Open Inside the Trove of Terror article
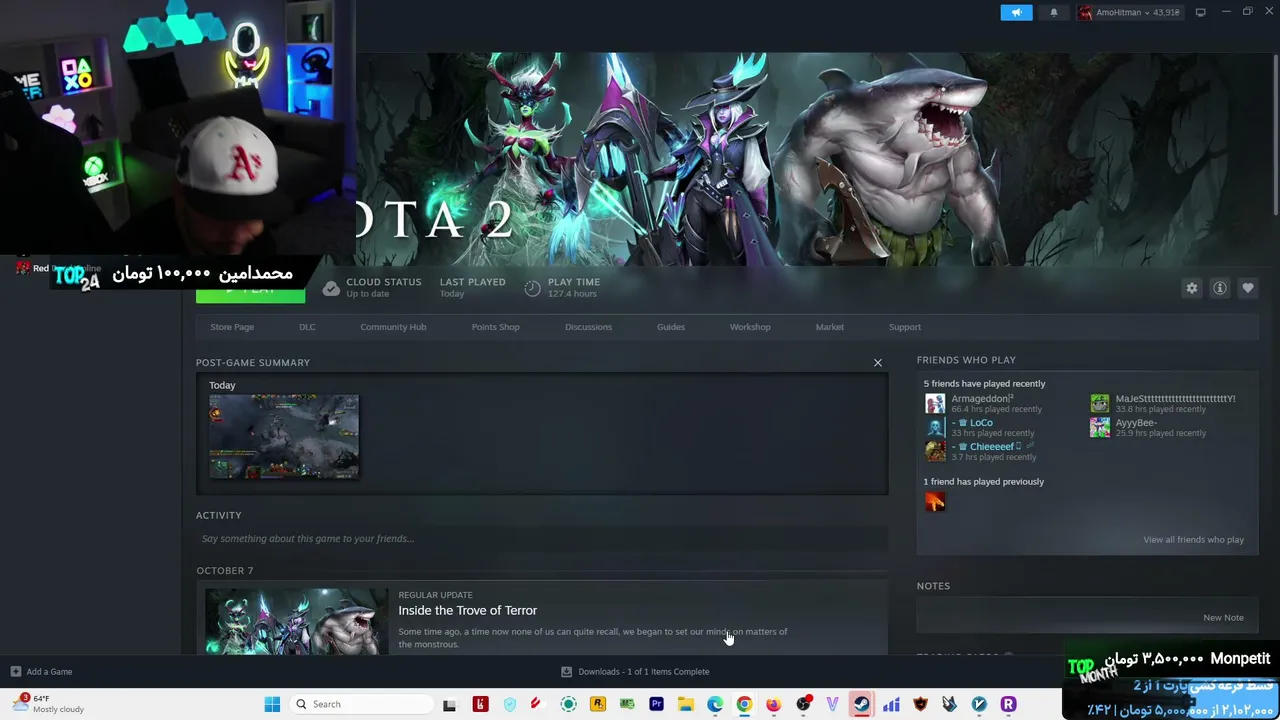Image resolution: width=1280 pixels, height=720 pixels. coord(467,610)
